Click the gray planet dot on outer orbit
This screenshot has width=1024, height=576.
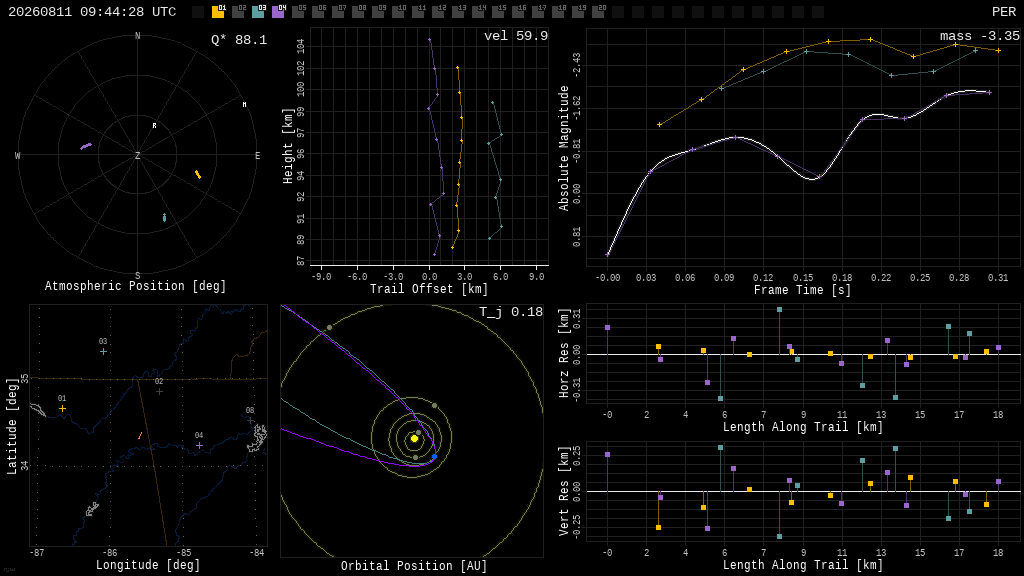point(329,327)
